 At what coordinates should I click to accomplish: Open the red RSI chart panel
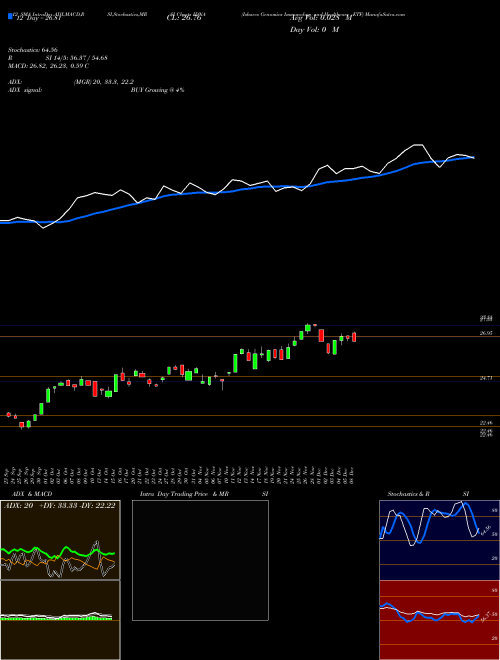439,620
